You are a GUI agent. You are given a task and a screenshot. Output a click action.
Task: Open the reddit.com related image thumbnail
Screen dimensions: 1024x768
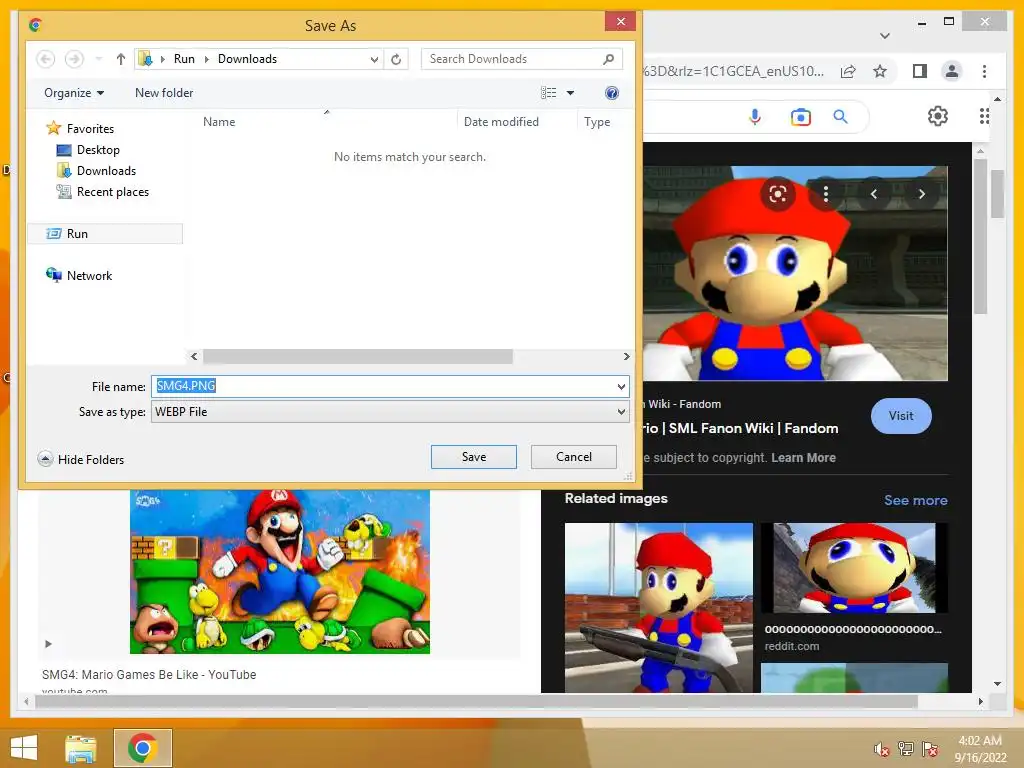coord(856,568)
